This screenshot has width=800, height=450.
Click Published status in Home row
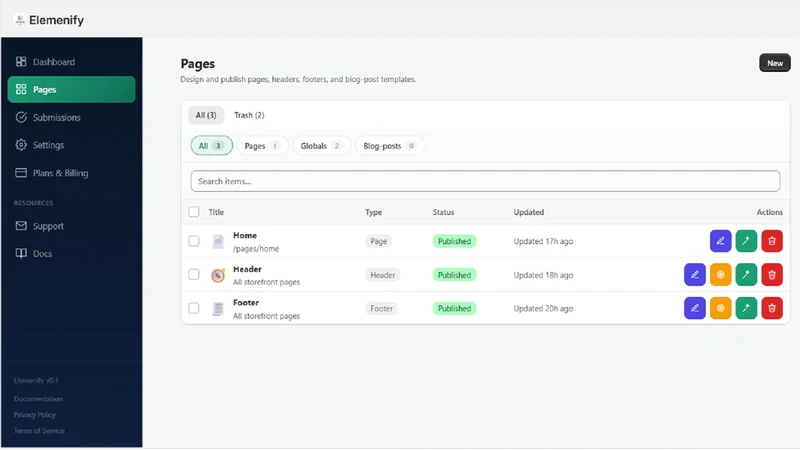(454, 241)
